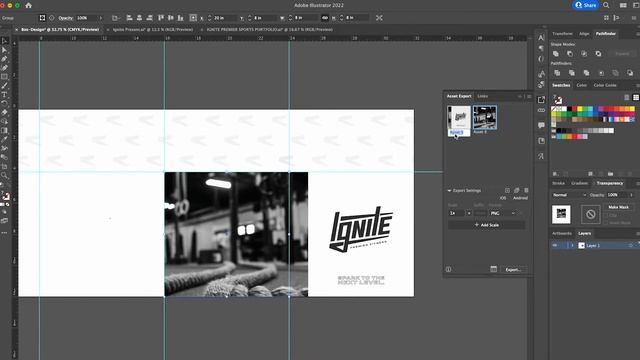
Task: Click the Minus Front shape mode icon
Action: click(x=570, y=53)
